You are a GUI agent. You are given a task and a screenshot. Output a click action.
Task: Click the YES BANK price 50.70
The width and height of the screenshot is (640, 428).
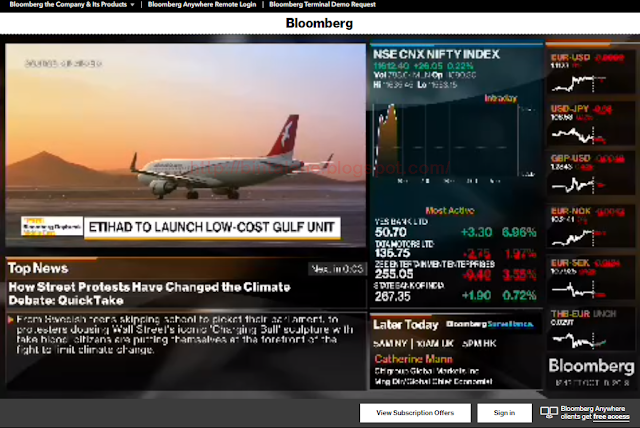point(391,233)
